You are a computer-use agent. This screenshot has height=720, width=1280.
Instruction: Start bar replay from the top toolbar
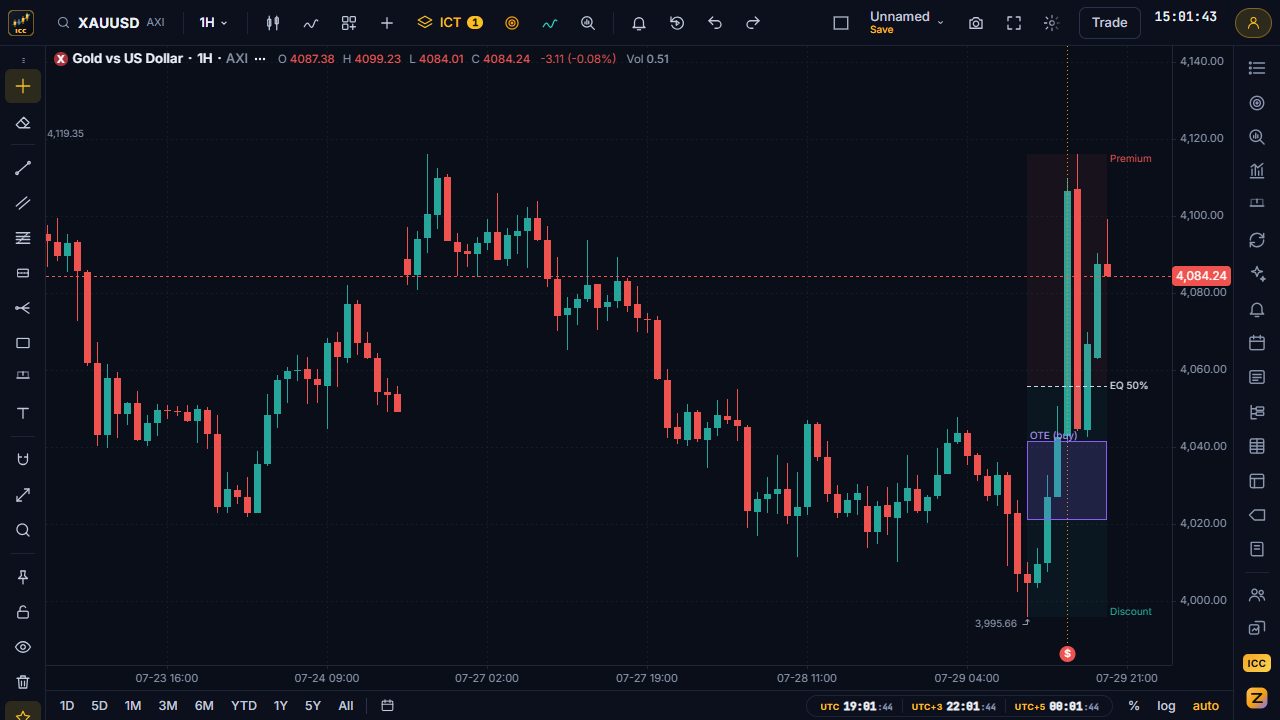(677, 23)
